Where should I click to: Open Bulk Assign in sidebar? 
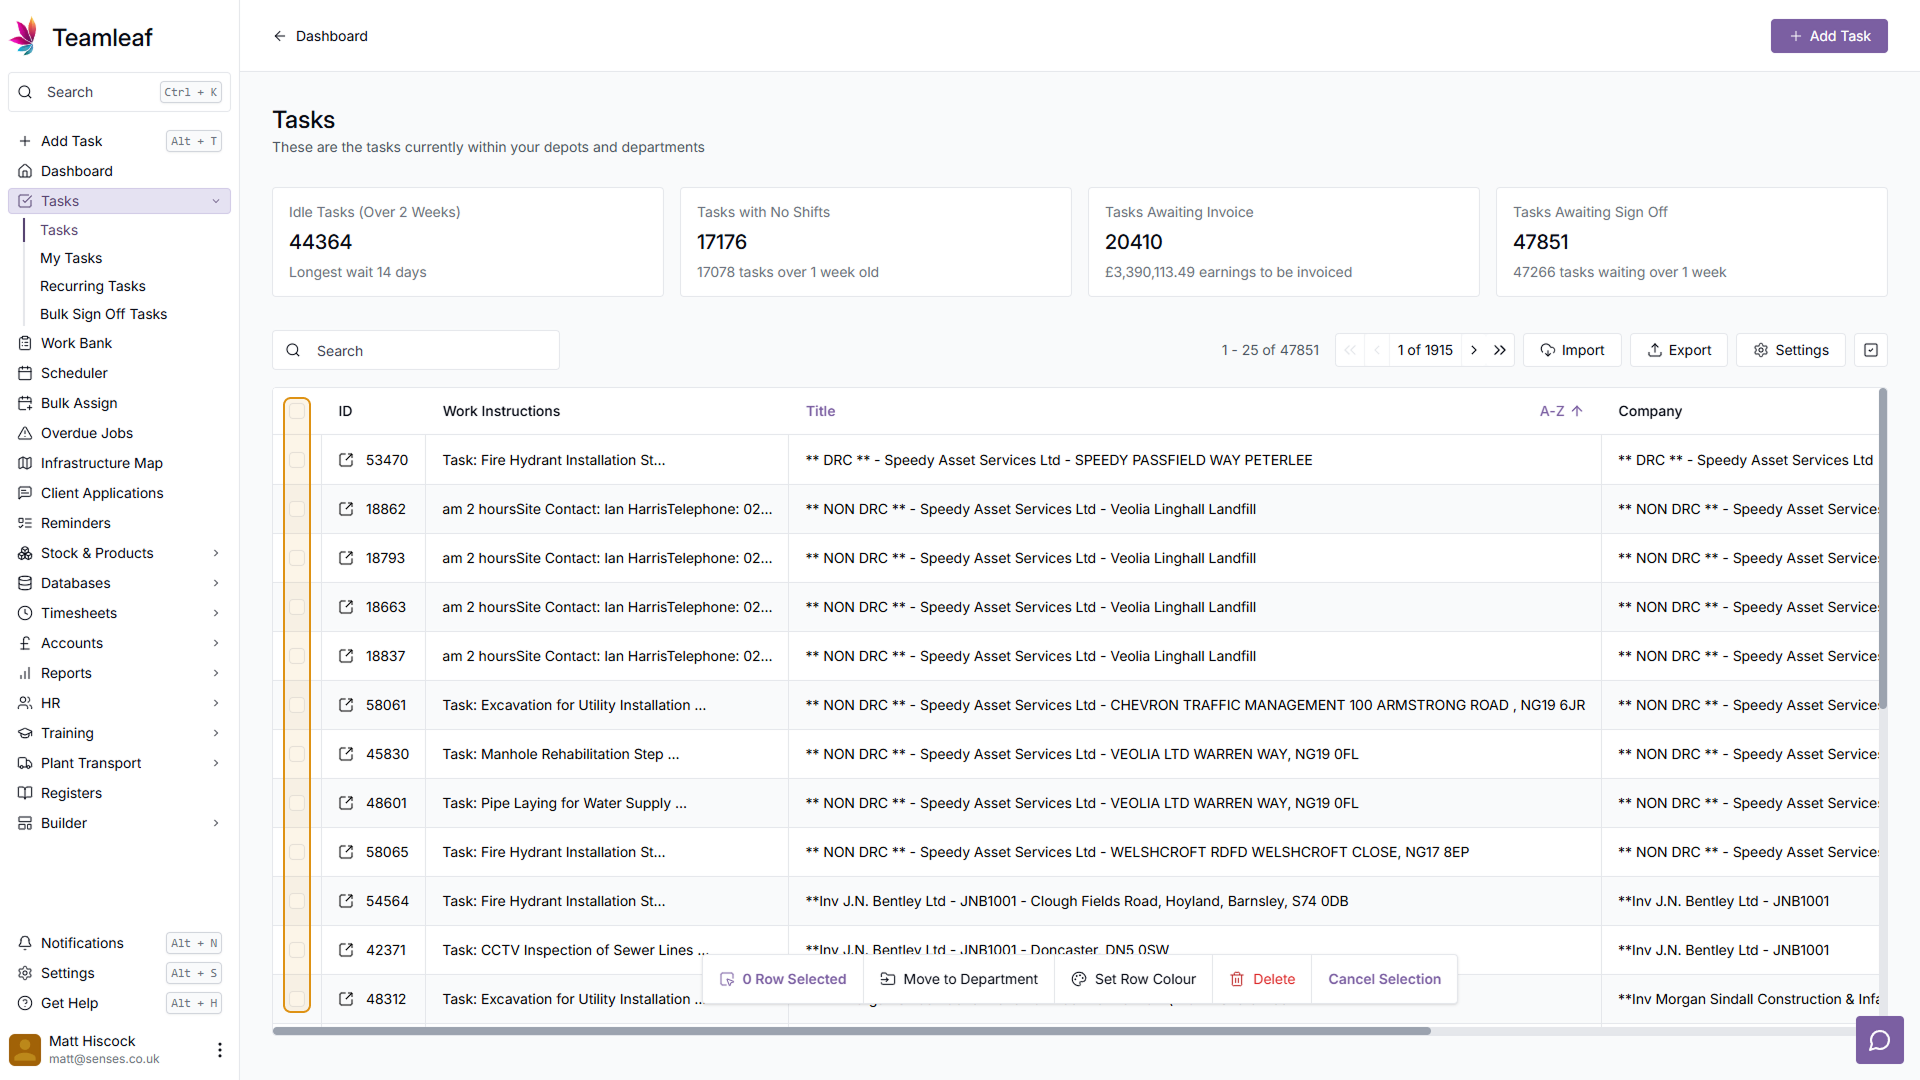(x=119, y=403)
